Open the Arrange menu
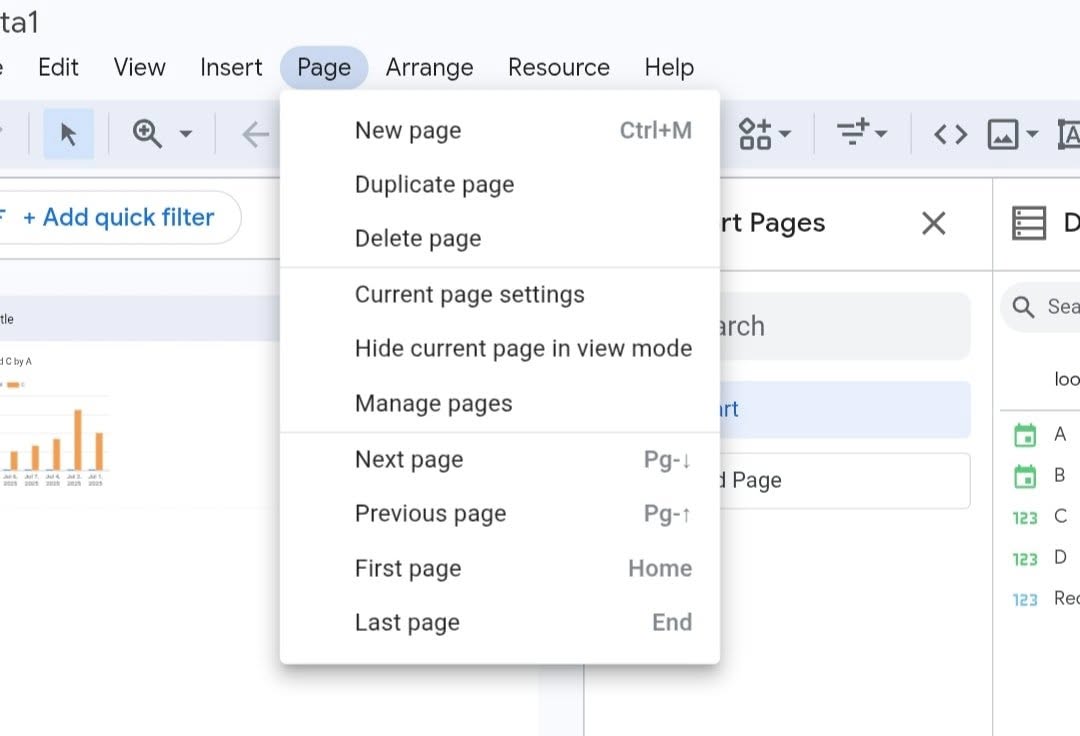 coord(429,68)
